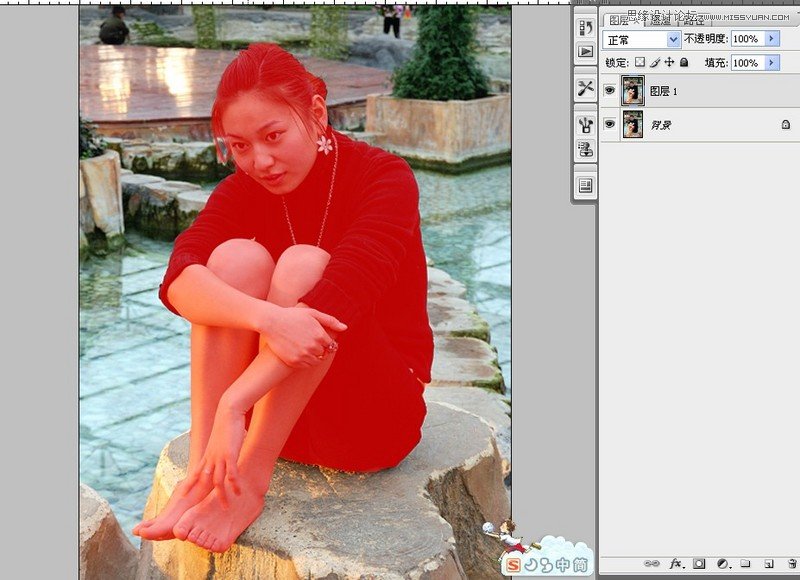Open the 填充 fill slider arrow
The image size is (800, 580).
pyautogui.click(x=772, y=62)
